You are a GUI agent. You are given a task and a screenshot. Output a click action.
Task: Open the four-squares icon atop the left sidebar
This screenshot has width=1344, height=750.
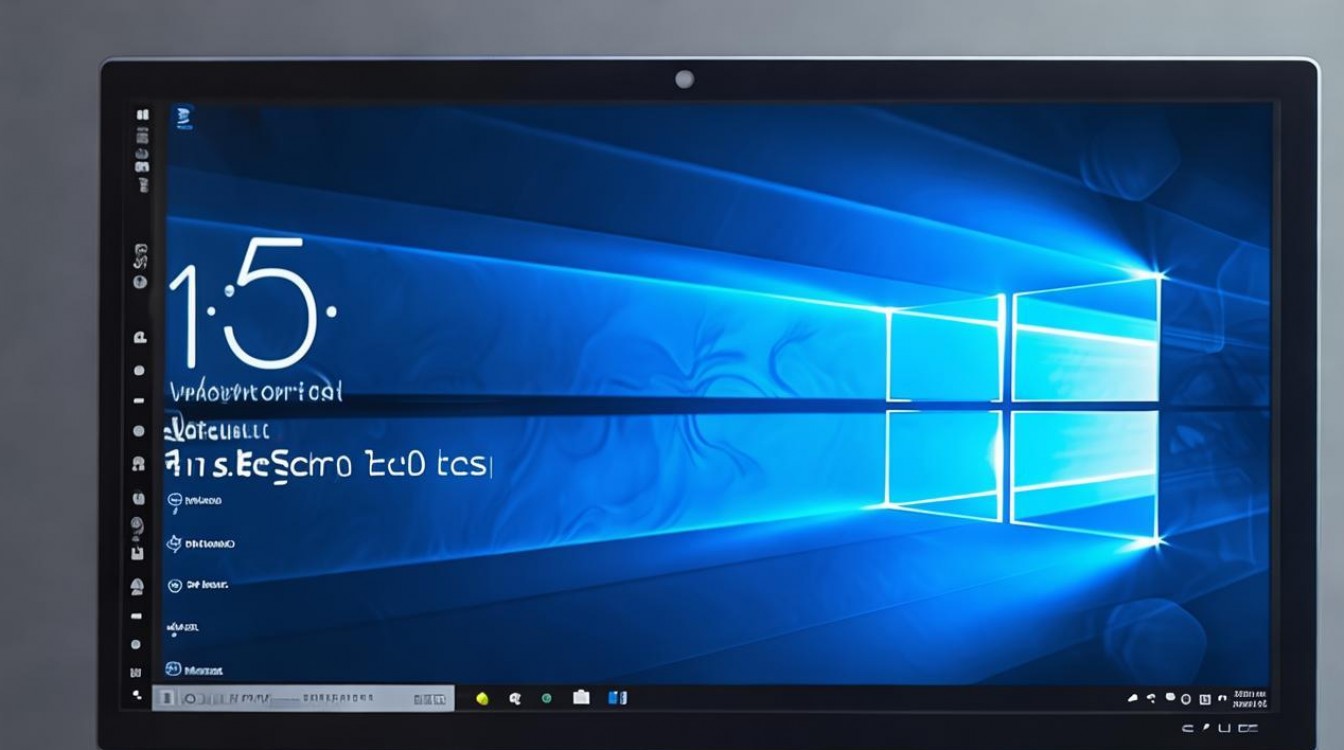(x=142, y=115)
